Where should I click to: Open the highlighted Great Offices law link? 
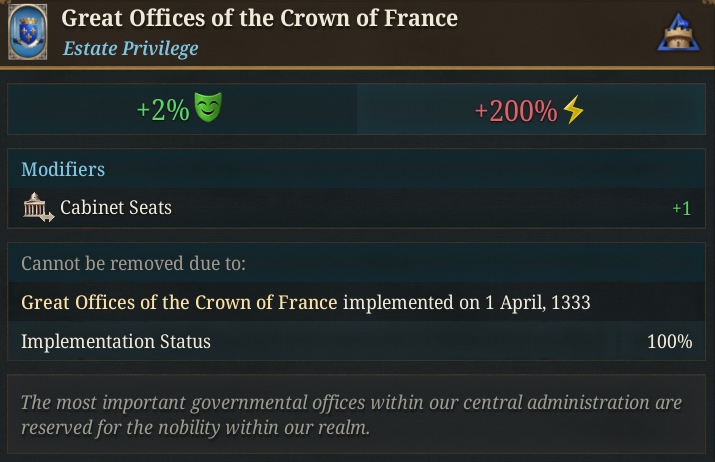[x=179, y=302]
